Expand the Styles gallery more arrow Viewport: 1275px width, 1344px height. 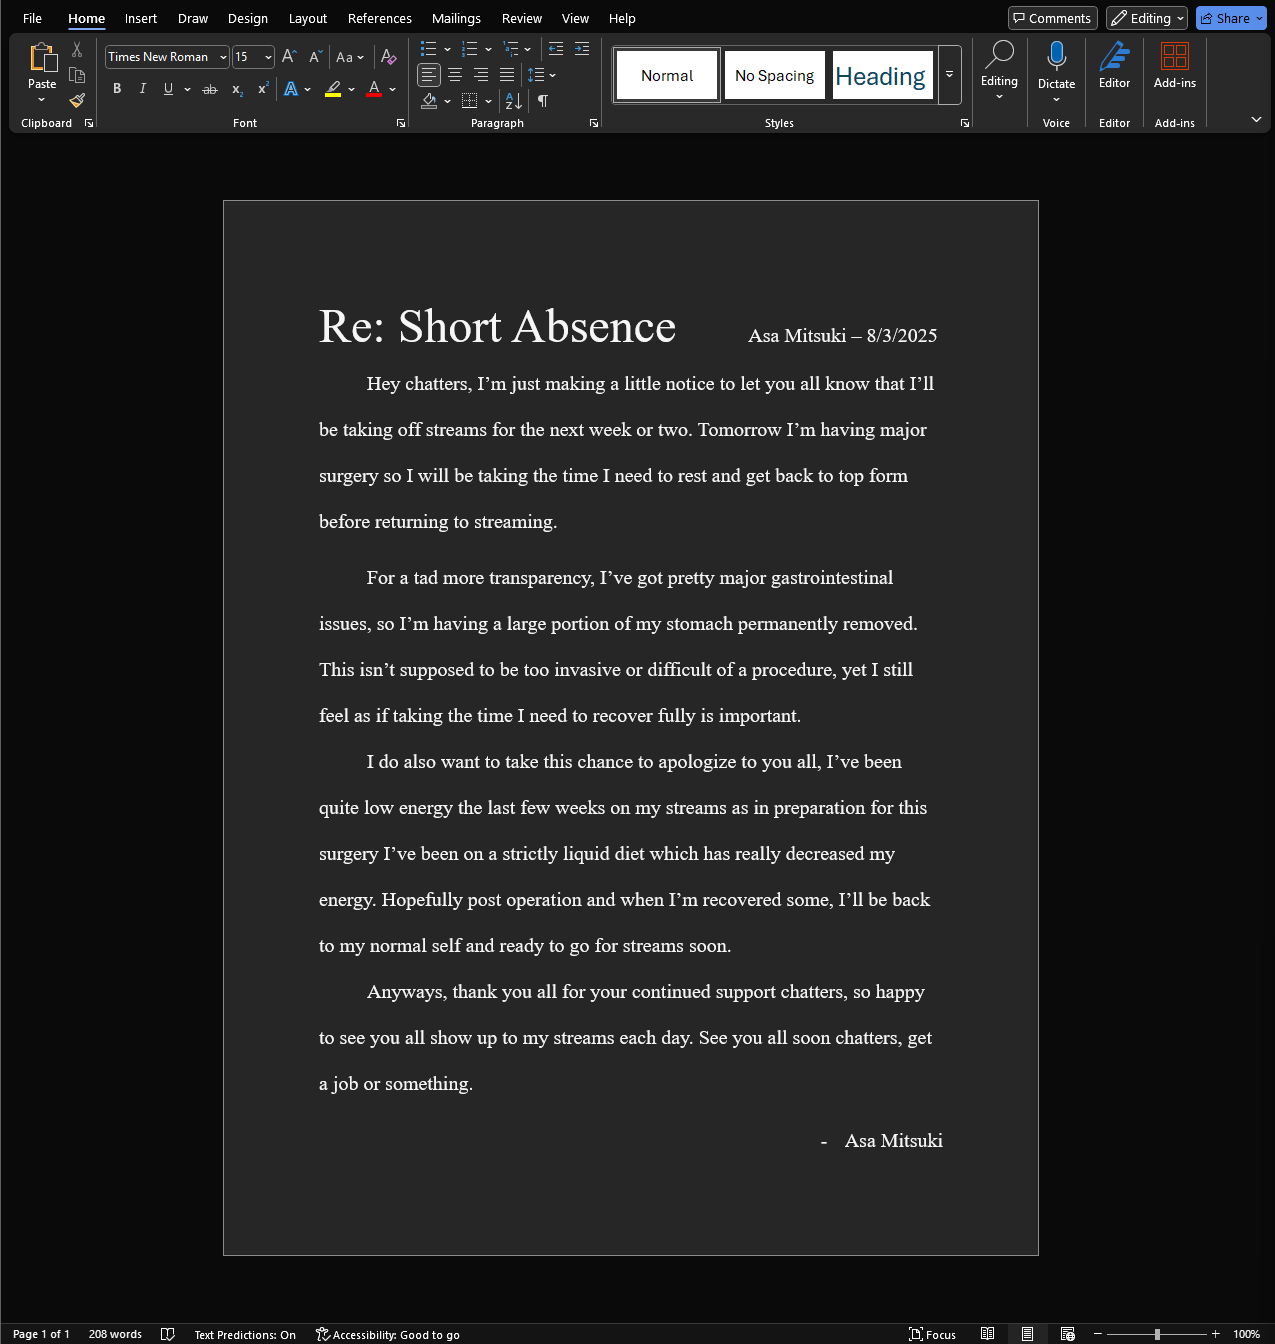(x=949, y=75)
